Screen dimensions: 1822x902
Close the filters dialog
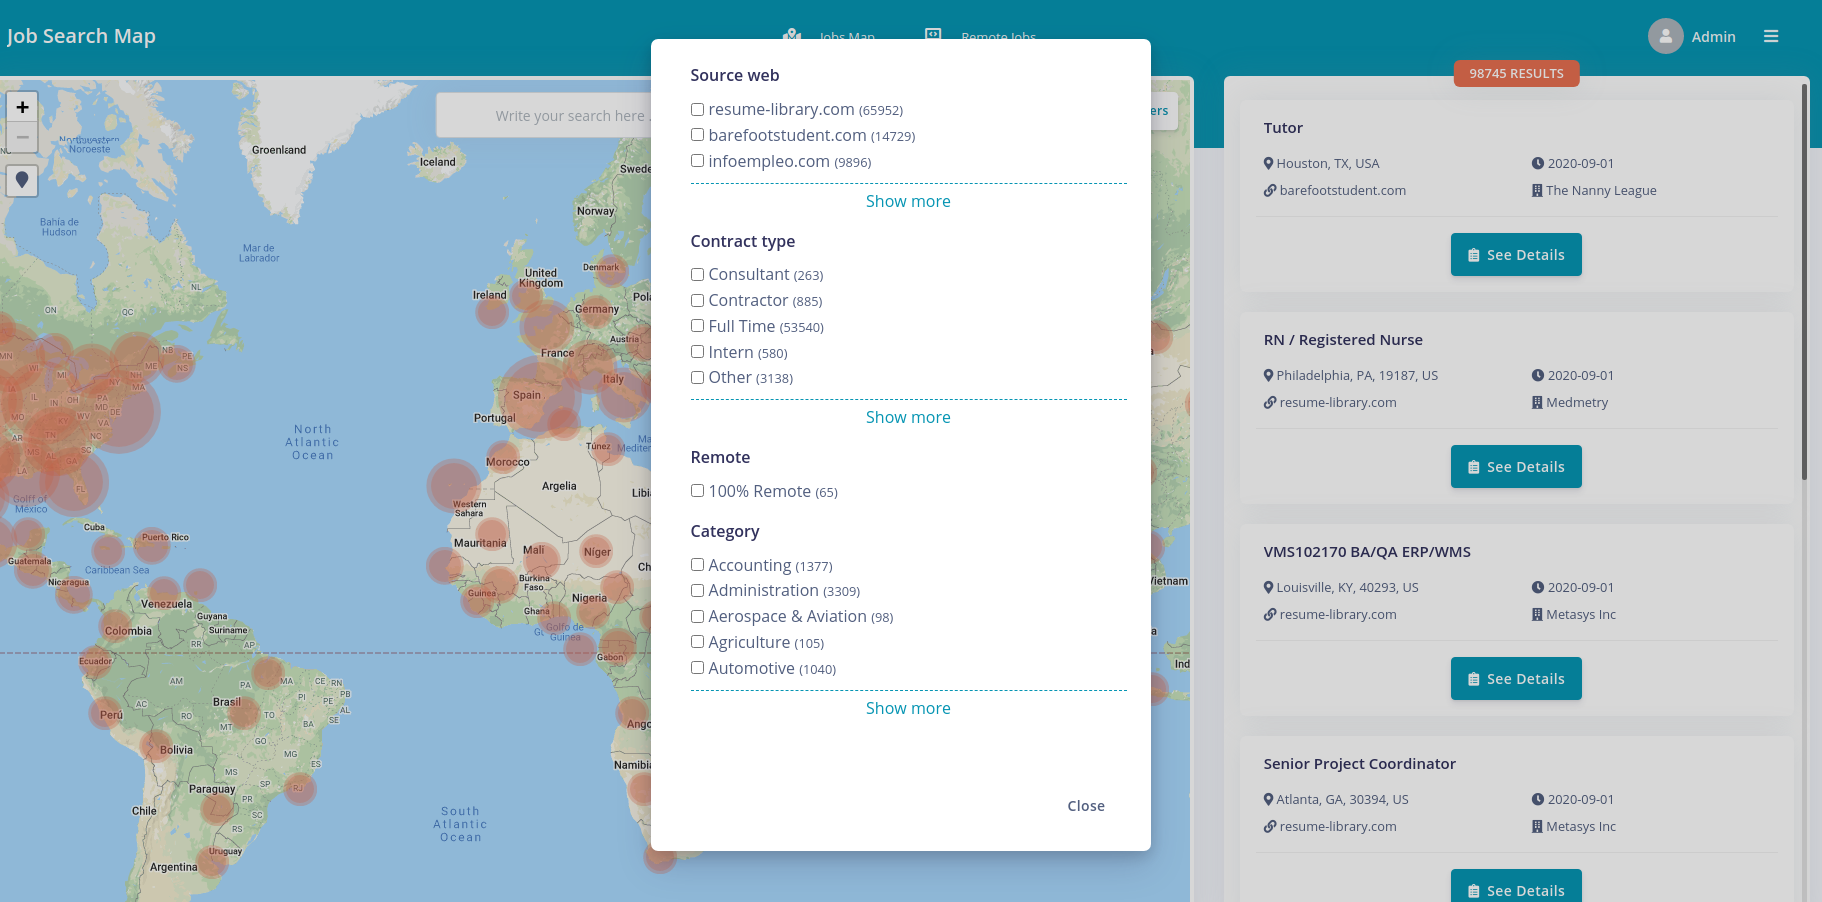click(1086, 806)
